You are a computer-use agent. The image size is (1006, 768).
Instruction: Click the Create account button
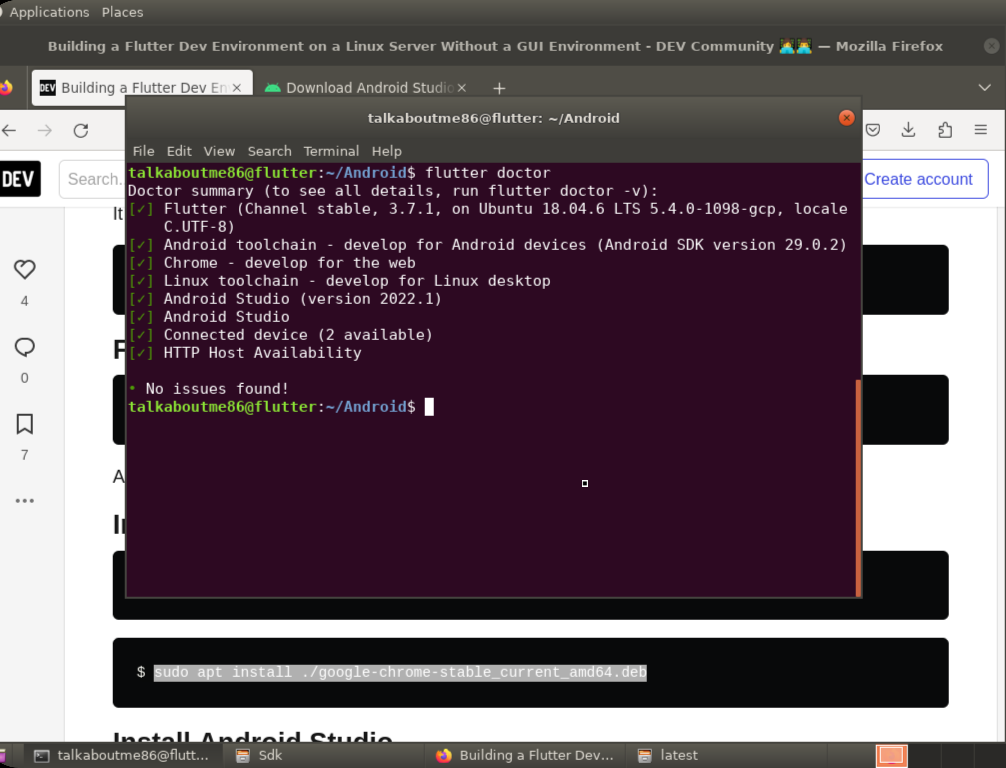click(x=918, y=180)
